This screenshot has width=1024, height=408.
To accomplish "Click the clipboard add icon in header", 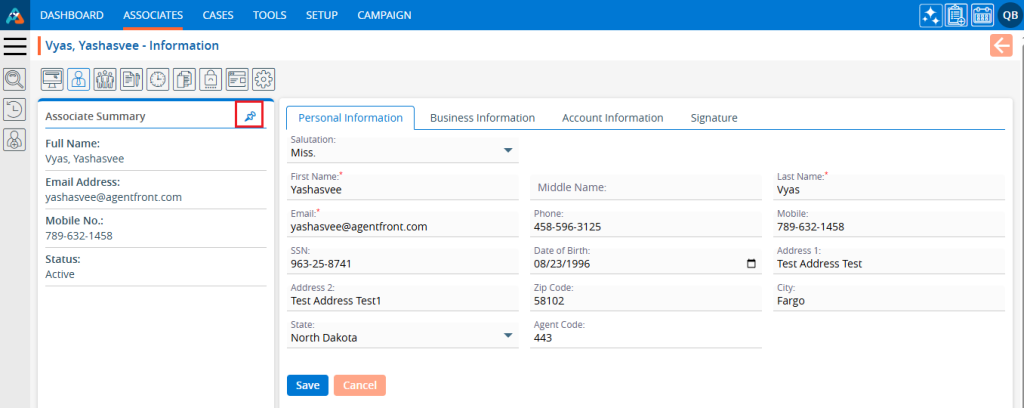I will [x=956, y=15].
